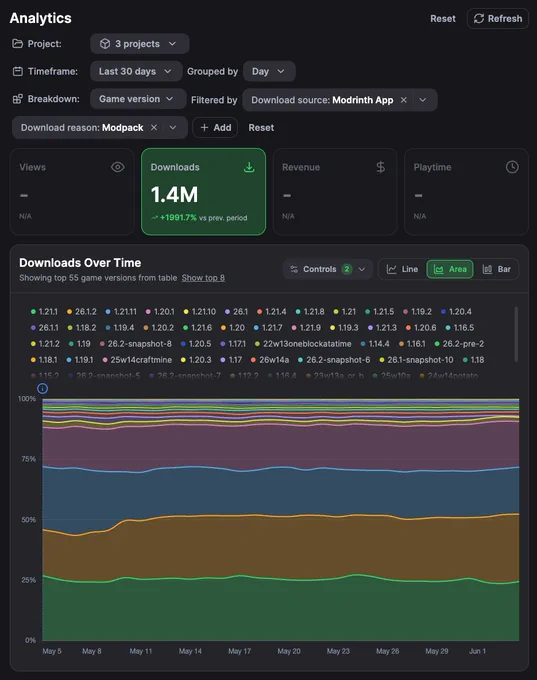The height and width of the screenshot is (680, 537).
Task: Click the green 1.21.1 legend color dot
Action: (x=33, y=312)
